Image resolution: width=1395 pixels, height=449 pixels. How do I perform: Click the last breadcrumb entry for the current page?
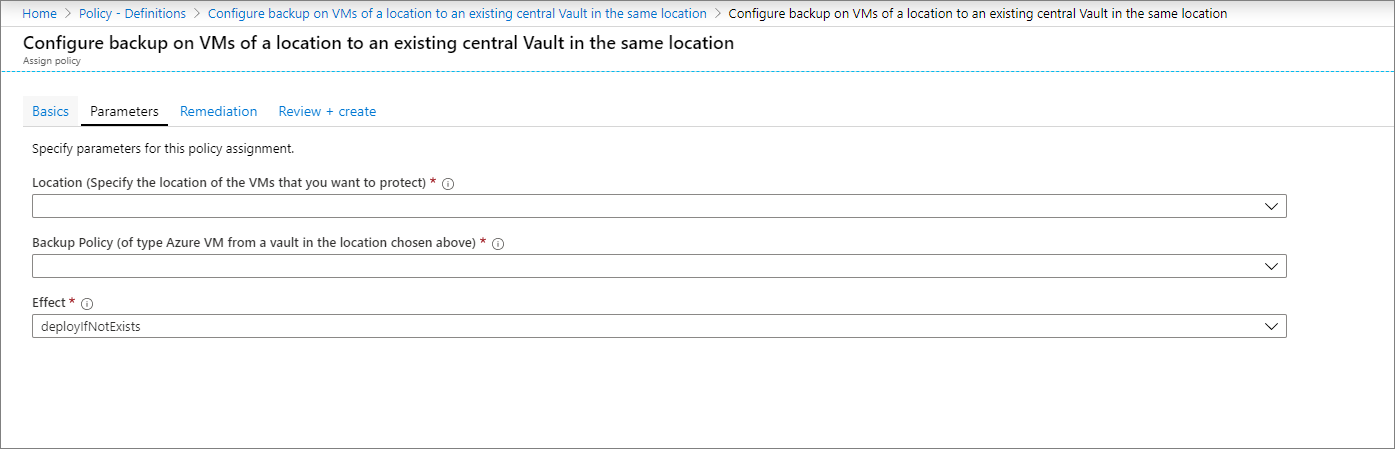tap(978, 13)
